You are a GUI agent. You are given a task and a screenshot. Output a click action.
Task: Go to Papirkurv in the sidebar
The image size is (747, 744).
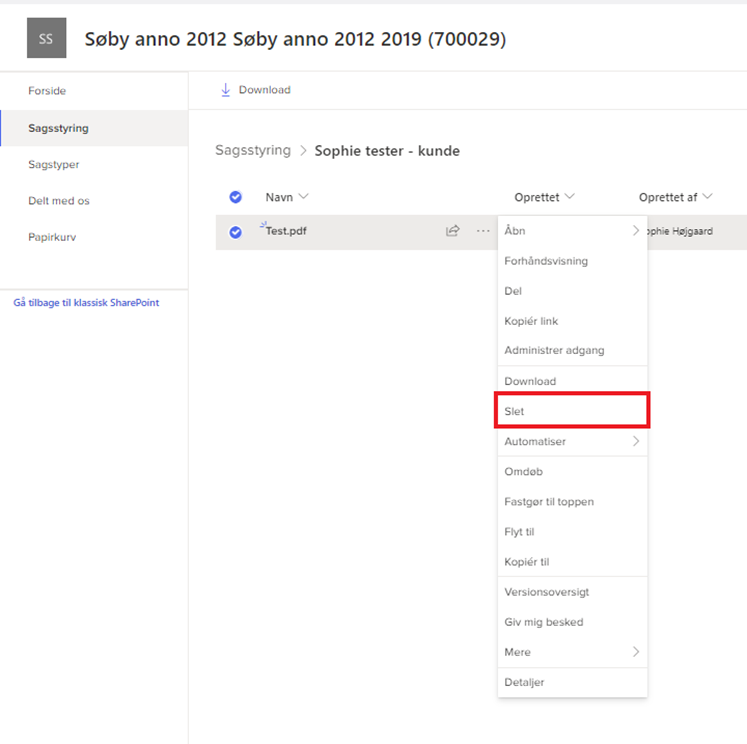tap(51, 238)
